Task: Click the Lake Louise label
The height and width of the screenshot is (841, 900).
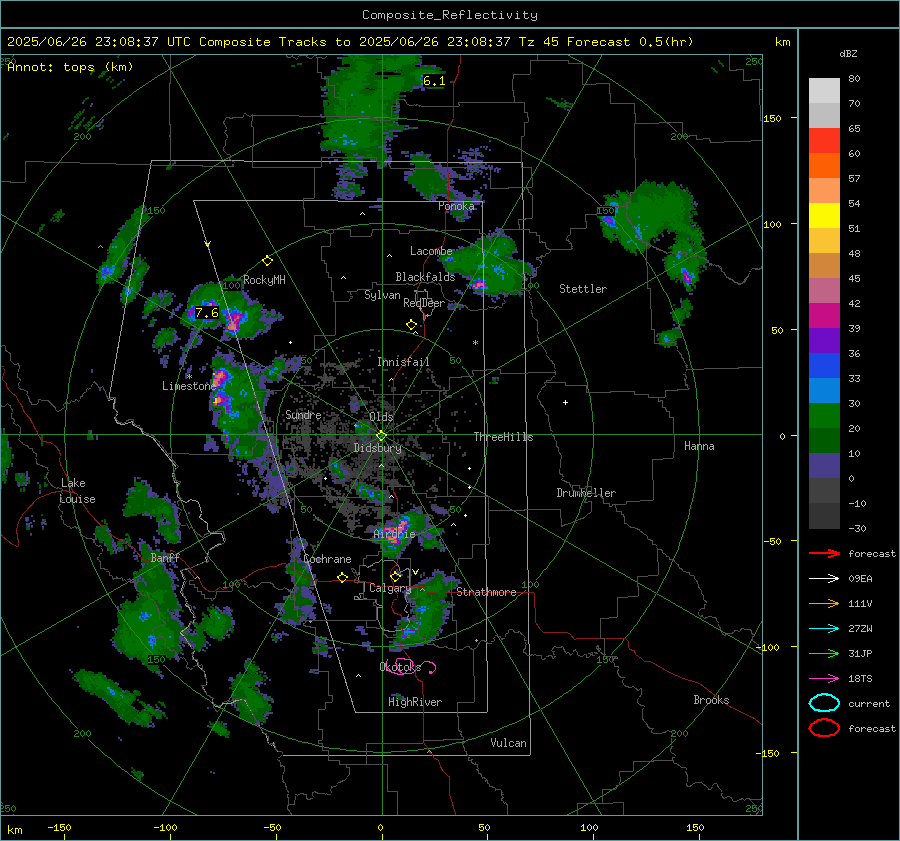Action: [78, 491]
